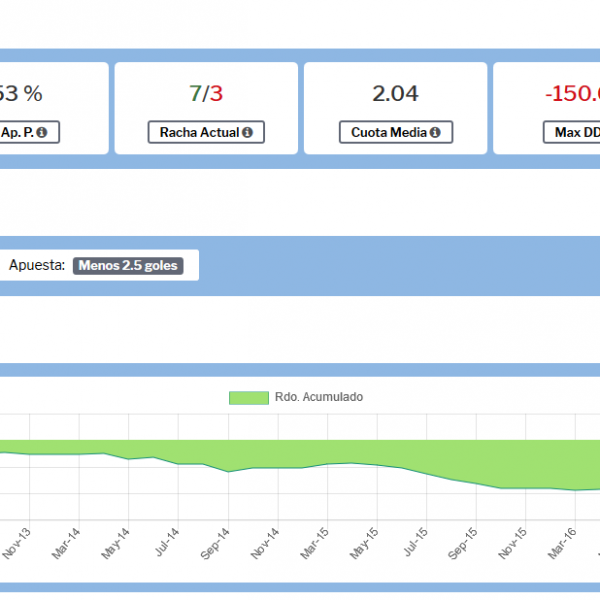This screenshot has height=600, width=600.
Task: Click the Racha Actual button
Action: [206, 132]
